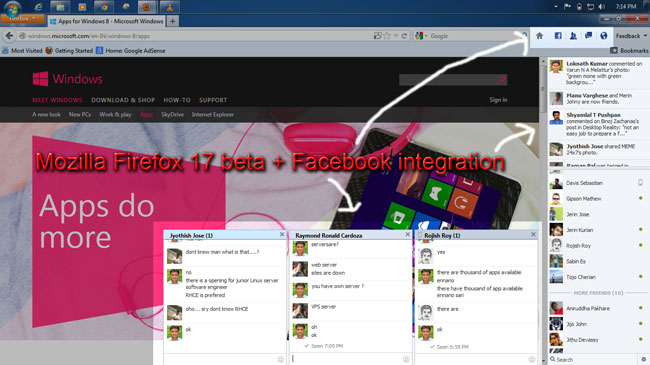Open chat with Aniruddha Pakhare
The height and width of the screenshot is (365, 650).
point(597,308)
